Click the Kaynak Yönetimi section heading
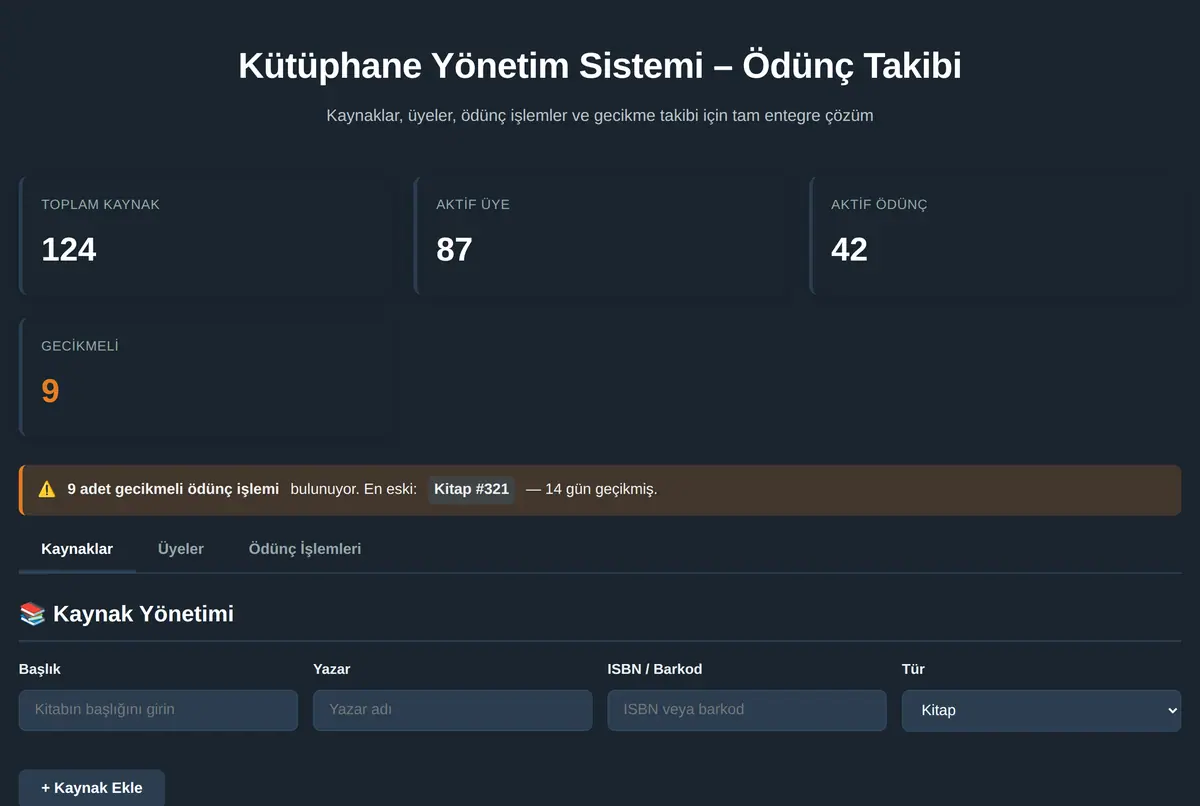 126,614
